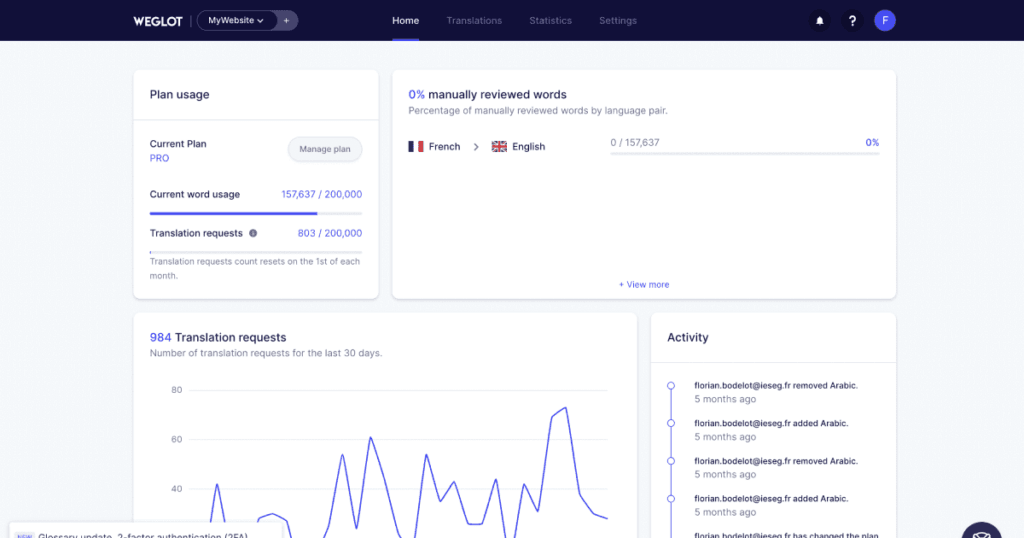The width and height of the screenshot is (1024, 538).
Task: Click the current word usage progress bar
Action: [255, 213]
